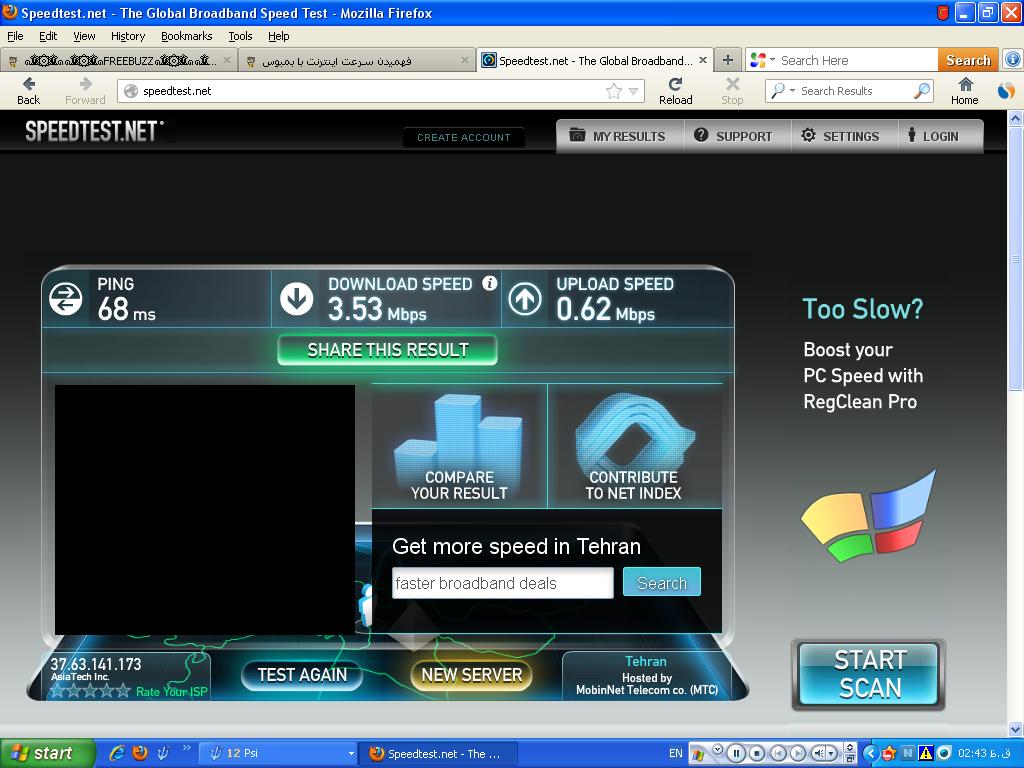Open the View menu
Image resolution: width=1024 pixels, height=768 pixels.
tap(84, 36)
